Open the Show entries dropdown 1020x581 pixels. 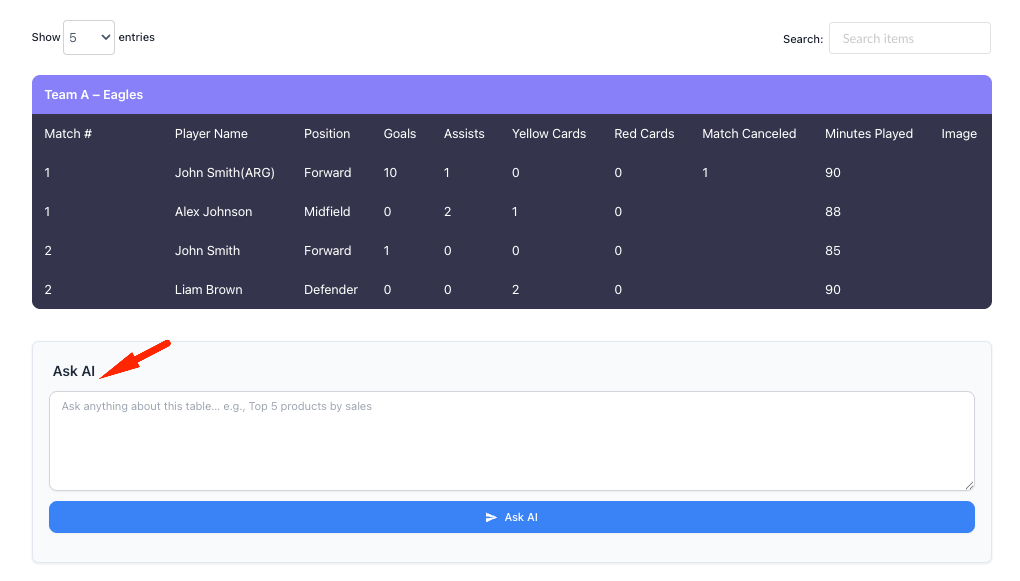pyautogui.click(x=88, y=38)
